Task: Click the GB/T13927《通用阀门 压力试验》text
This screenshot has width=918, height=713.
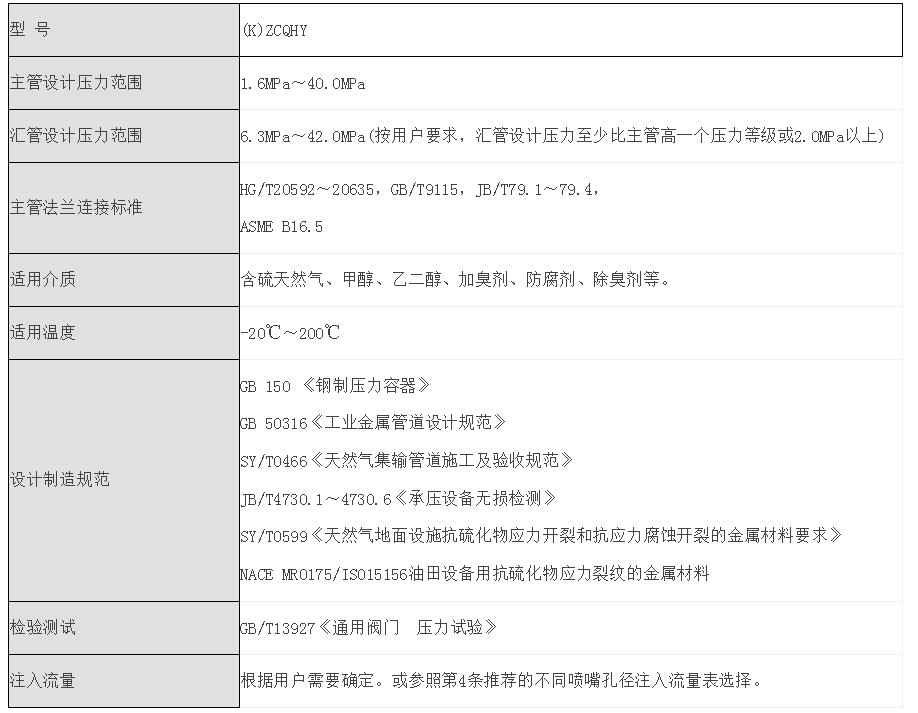Action: (368, 628)
